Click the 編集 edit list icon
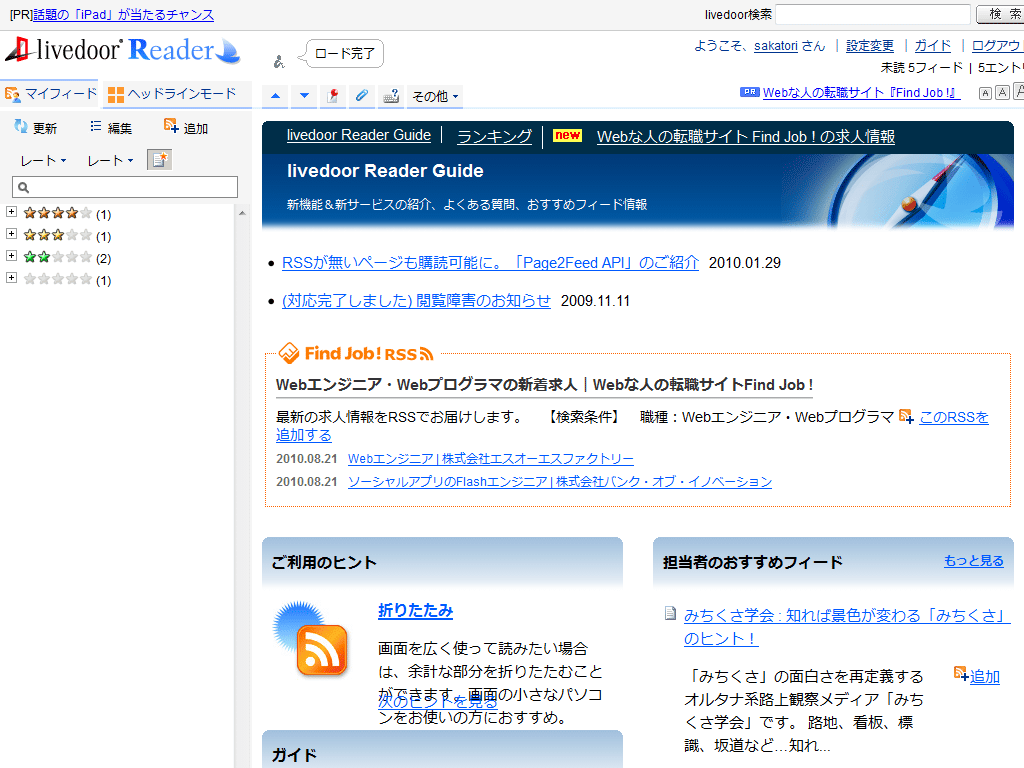Screen dimensions: 1024x768 tap(96, 126)
